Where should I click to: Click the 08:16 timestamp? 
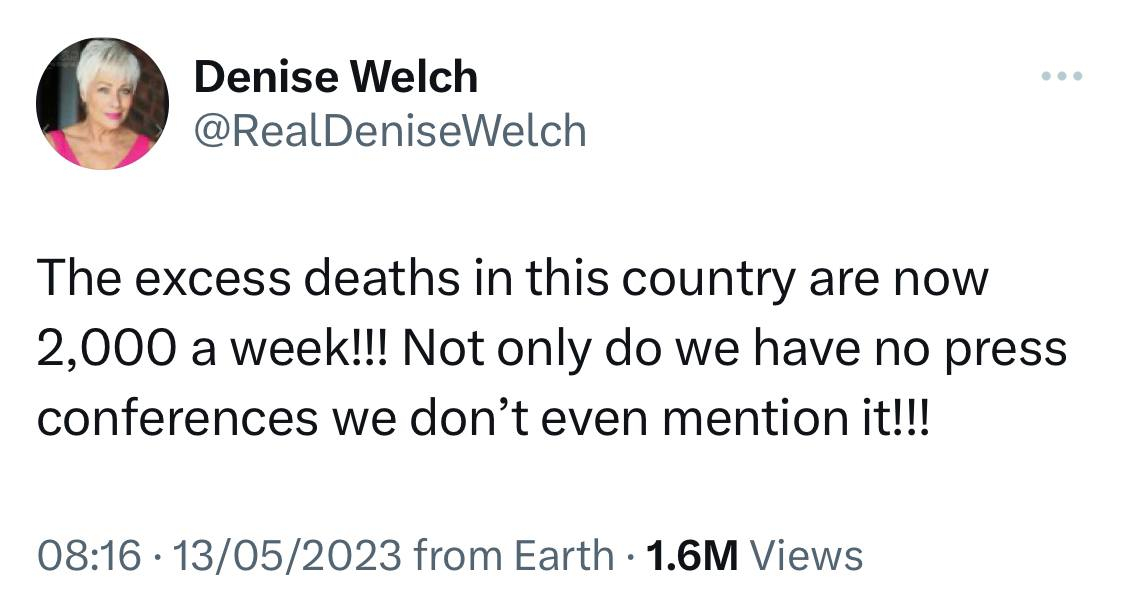pos(89,554)
